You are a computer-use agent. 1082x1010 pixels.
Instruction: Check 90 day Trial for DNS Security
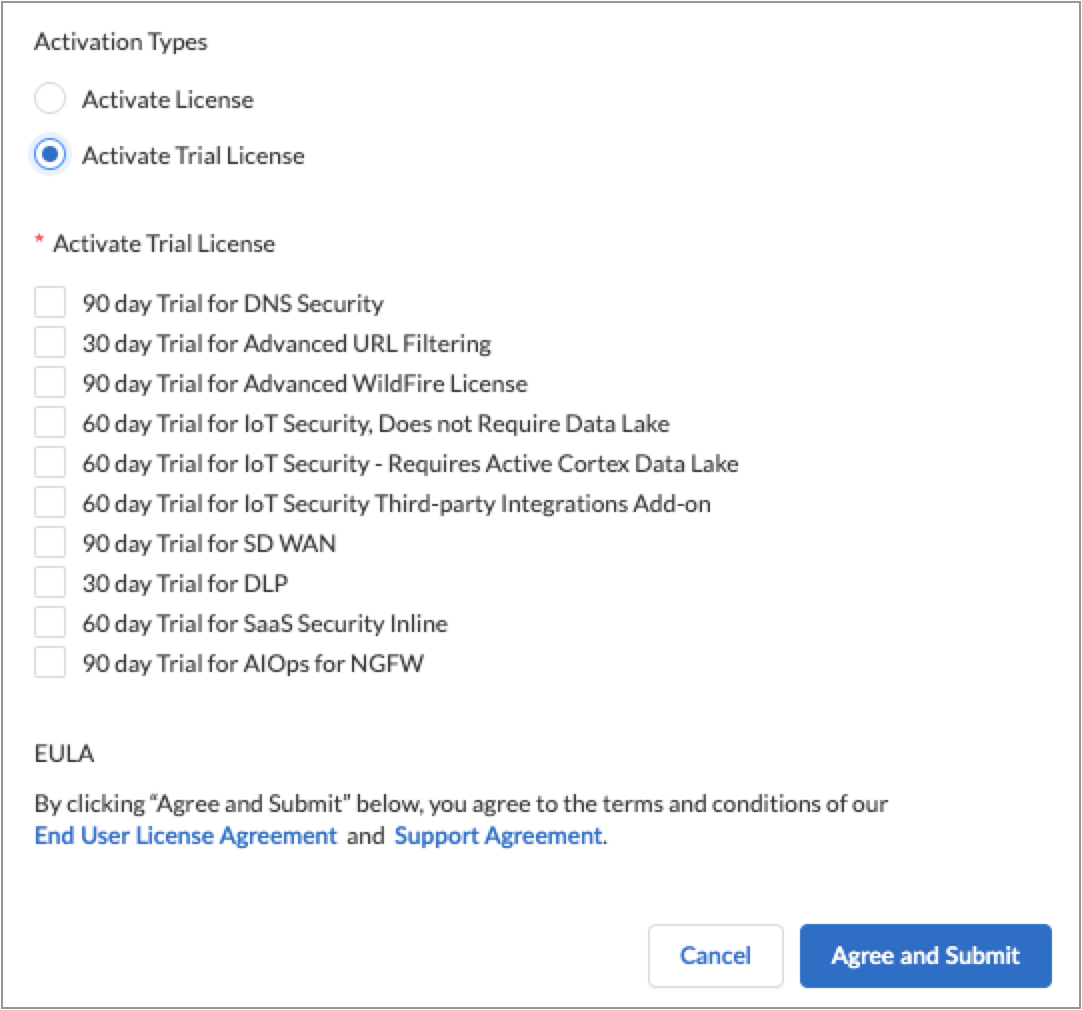[50, 303]
